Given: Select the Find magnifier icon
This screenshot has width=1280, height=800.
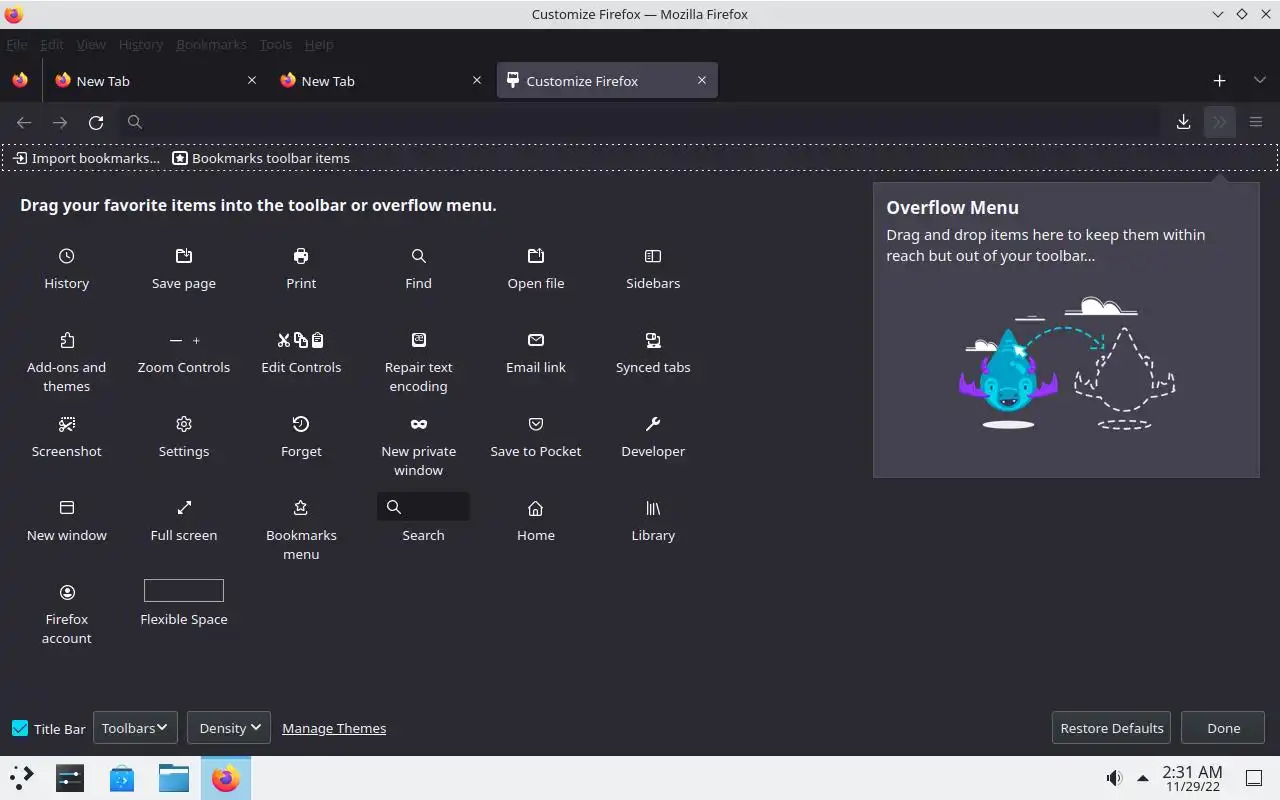Looking at the screenshot, I should pos(418,256).
